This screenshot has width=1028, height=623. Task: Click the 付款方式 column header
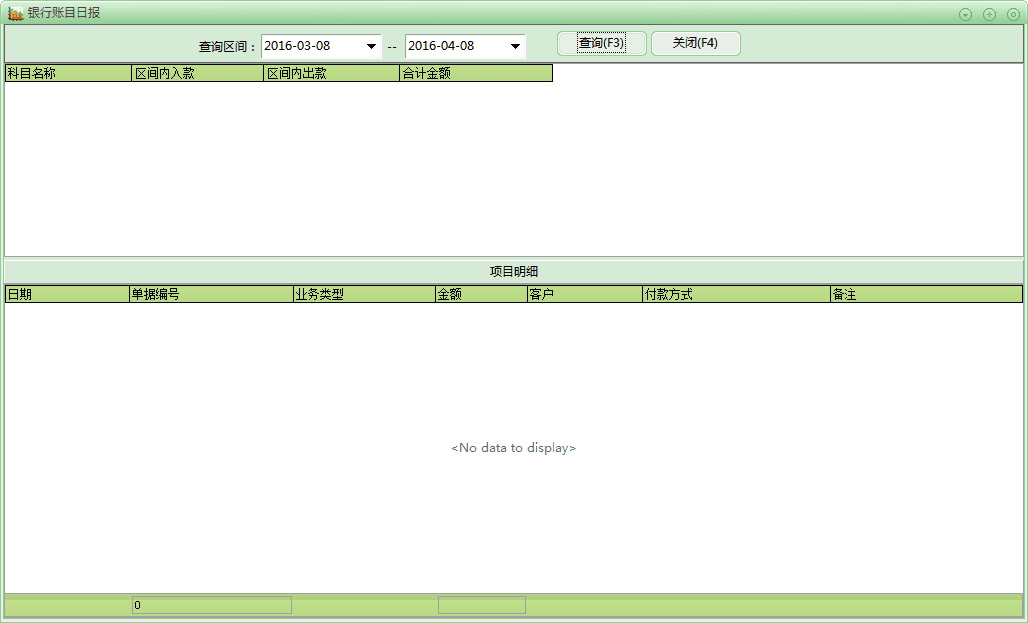735,295
